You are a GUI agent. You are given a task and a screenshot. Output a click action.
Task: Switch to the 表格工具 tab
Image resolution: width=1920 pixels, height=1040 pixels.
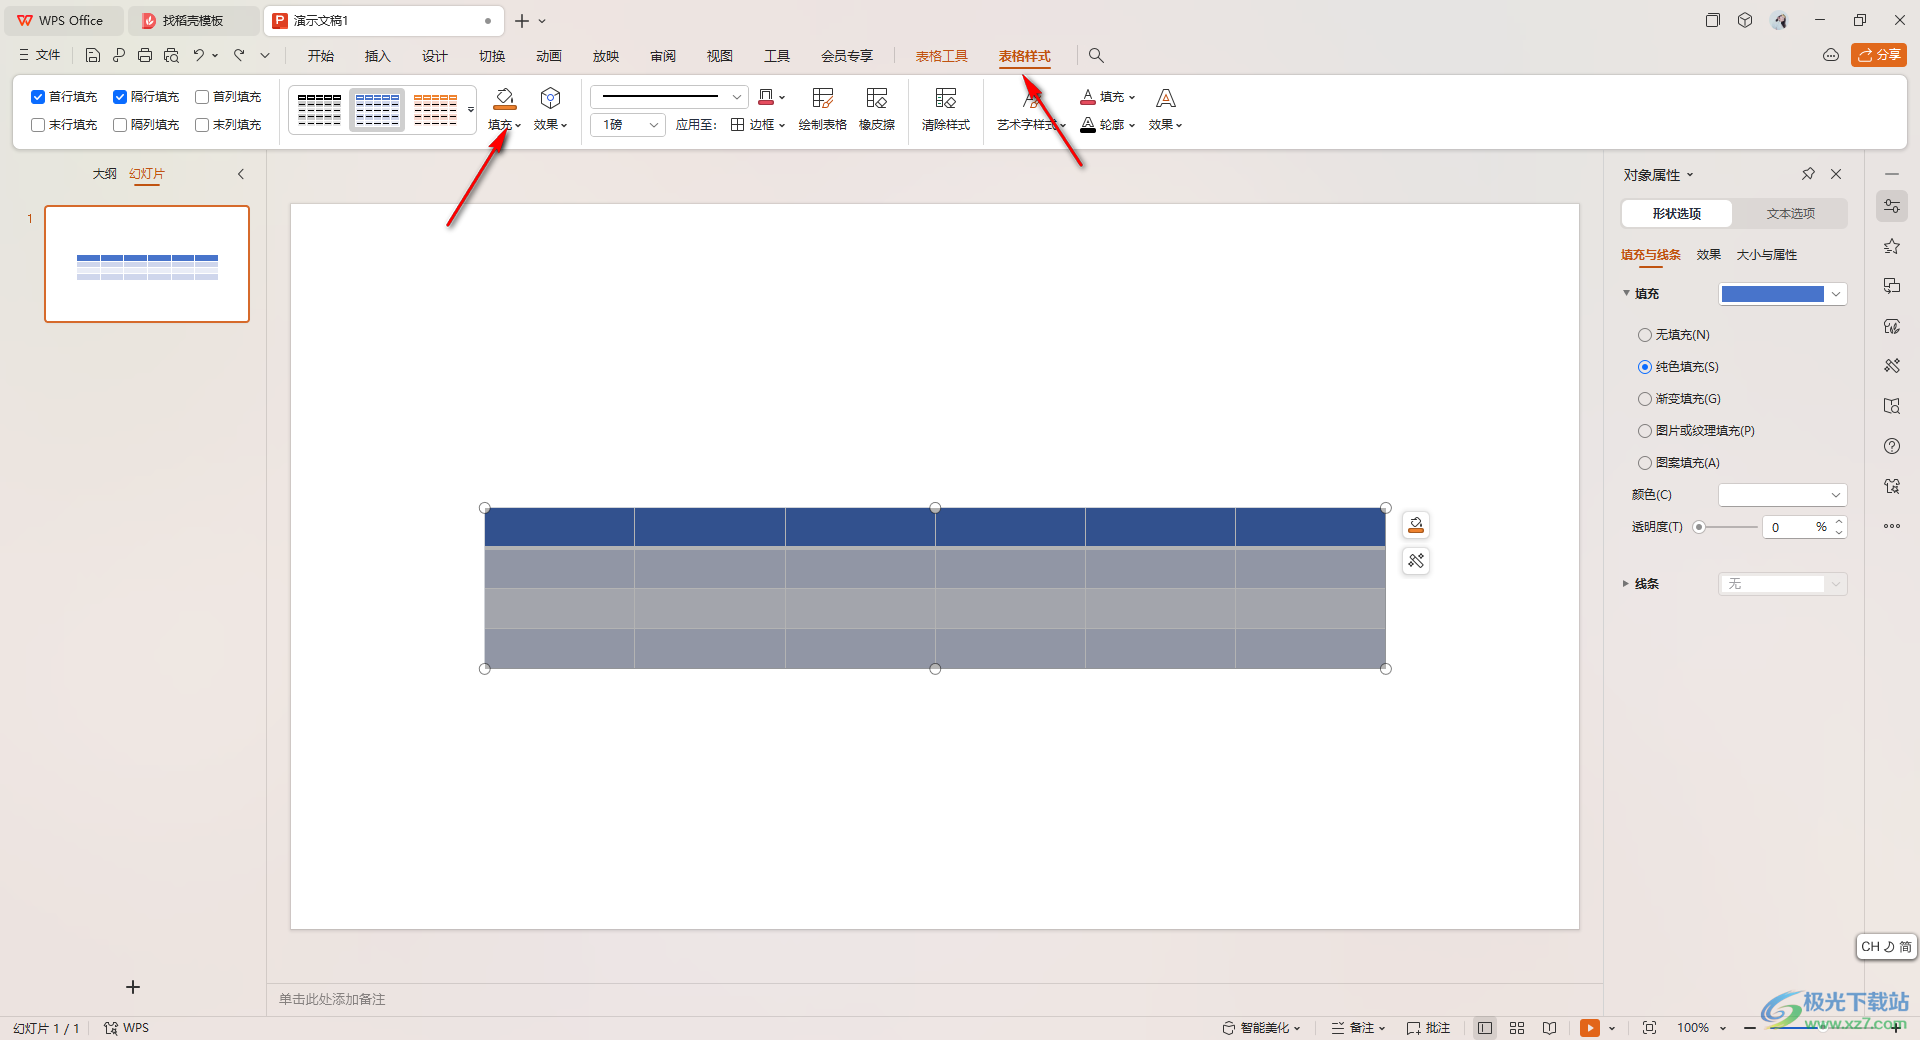[x=942, y=56]
